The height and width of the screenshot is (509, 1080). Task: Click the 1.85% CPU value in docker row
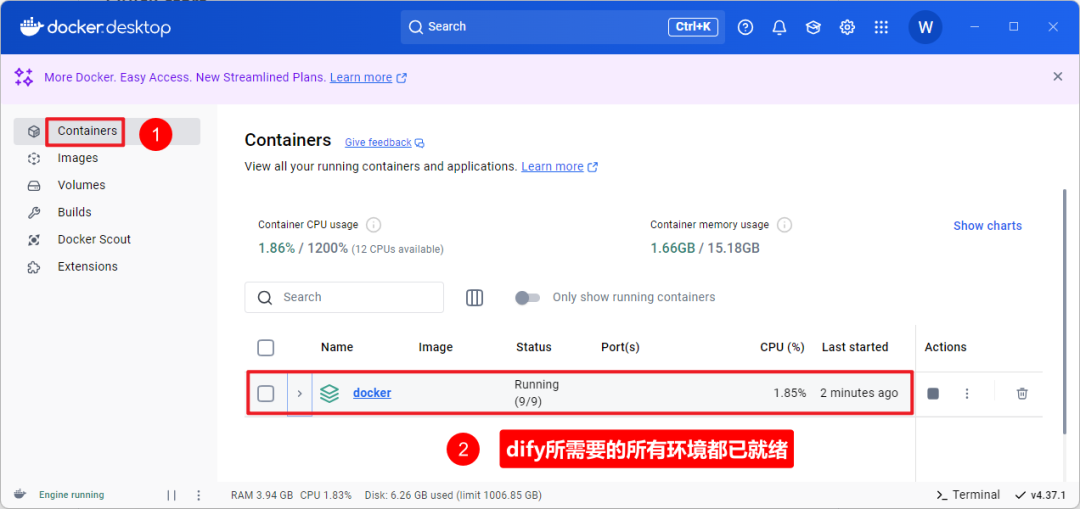point(790,393)
